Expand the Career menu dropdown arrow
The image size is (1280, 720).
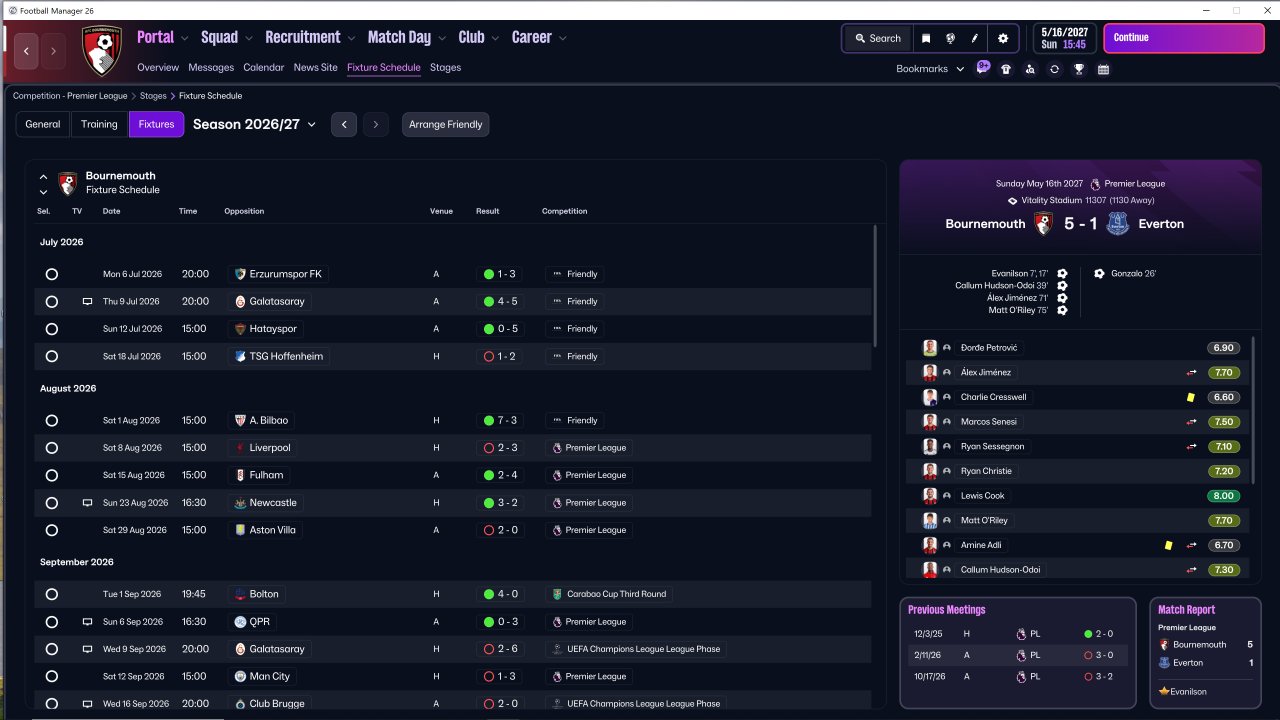point(563,38)
